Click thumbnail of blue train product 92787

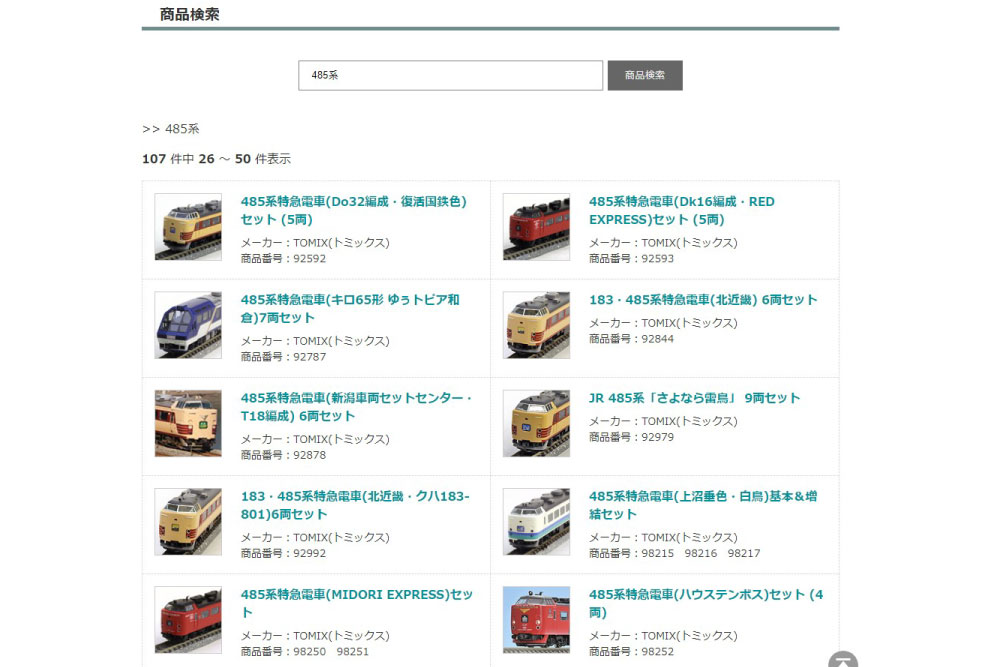click(x=188, y=325)
